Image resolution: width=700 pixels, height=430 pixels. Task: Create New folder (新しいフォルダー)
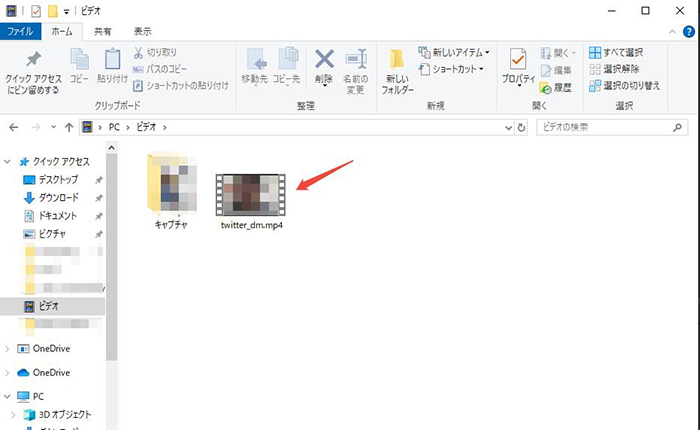[x=397, y=71]
